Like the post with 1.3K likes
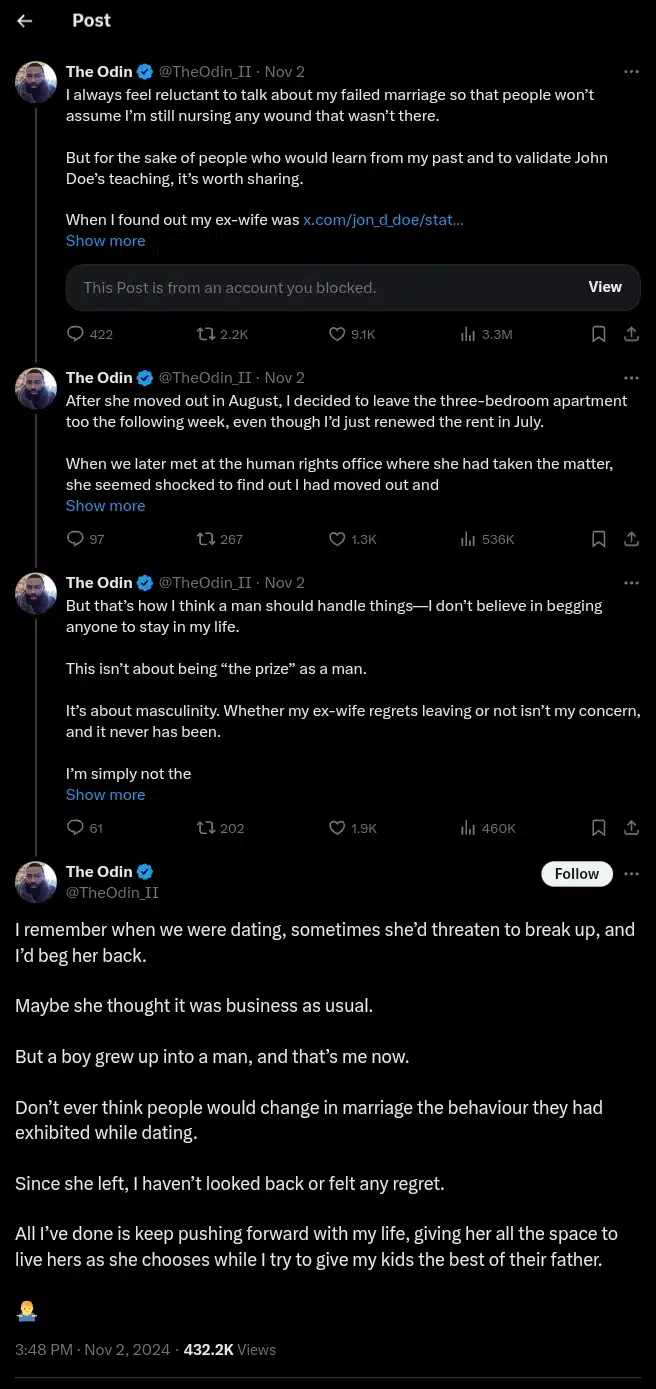This screenshot has width=656, height=1389. coord(337,539)
